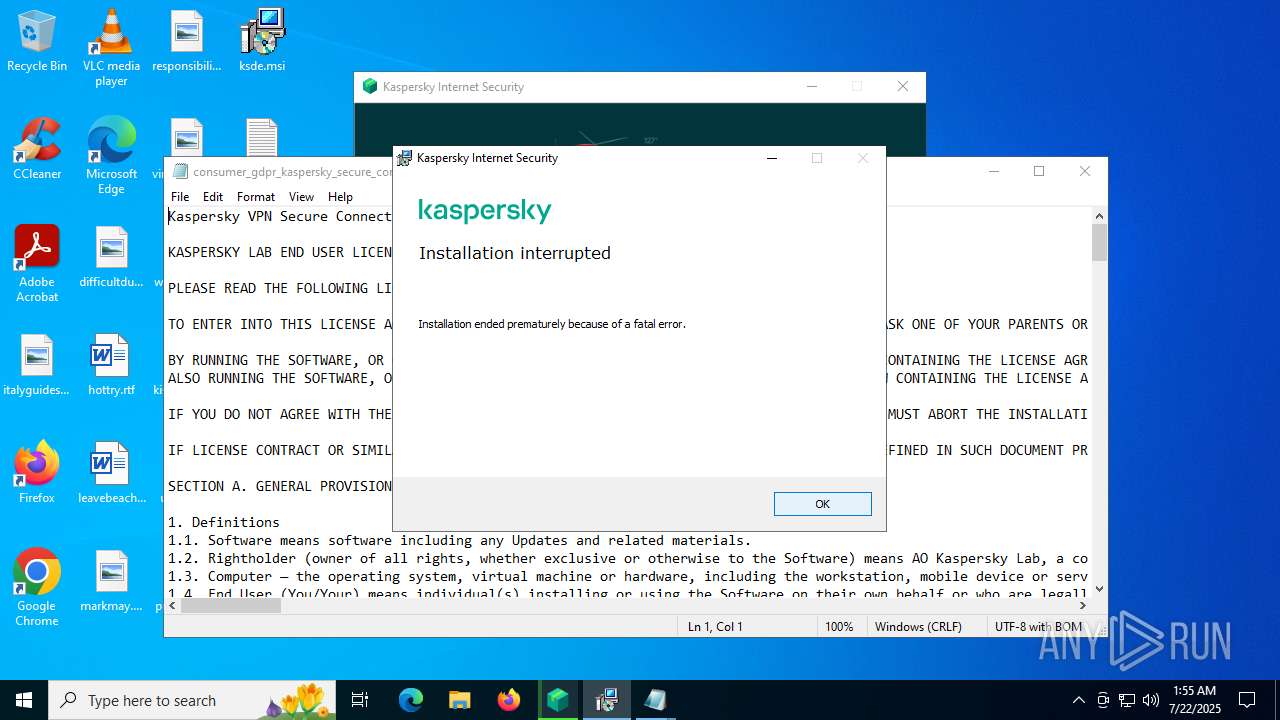This screenshot has width=1280, height=720.
Task: Open the volume control tray icon
Action: [1151, 700]
